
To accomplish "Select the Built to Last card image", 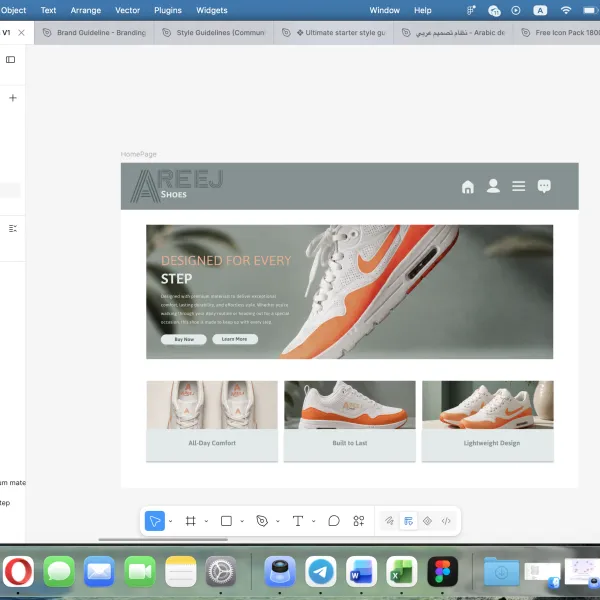I will coord(350,404).
